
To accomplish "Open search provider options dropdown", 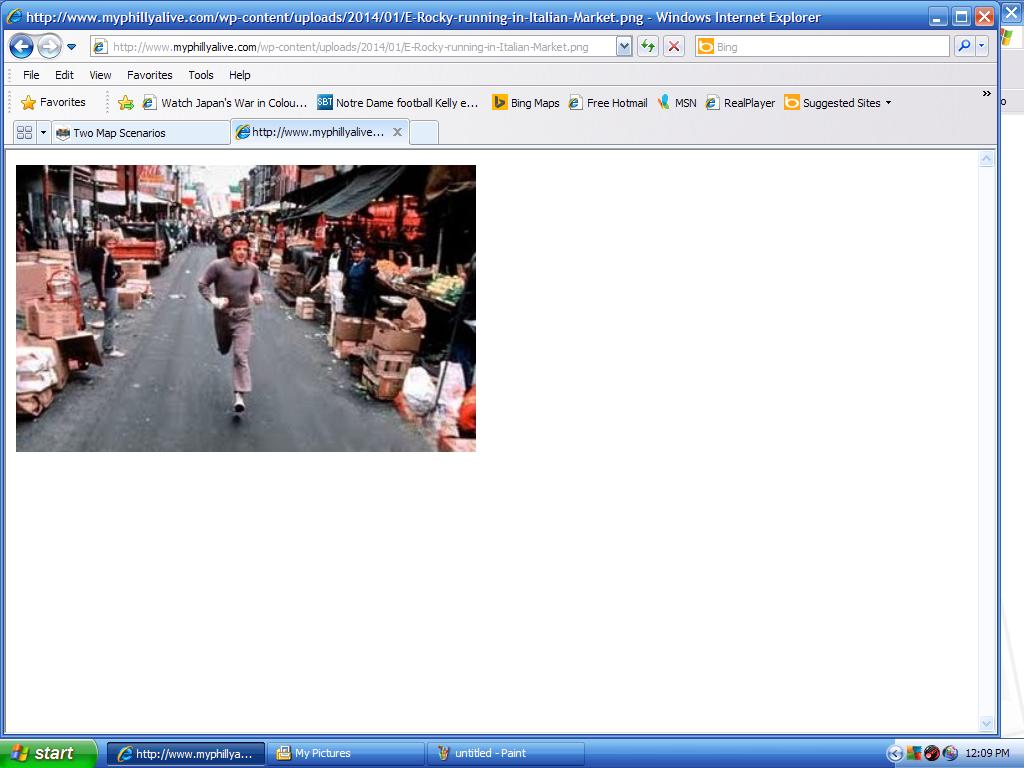I will point(981,46).
